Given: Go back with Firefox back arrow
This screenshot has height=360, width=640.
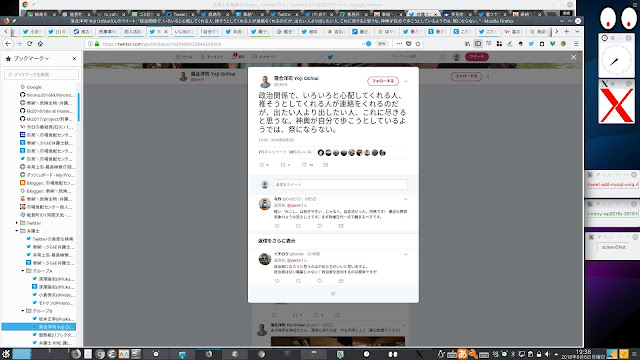Looking at the screenshot, I should coord(8,44).
